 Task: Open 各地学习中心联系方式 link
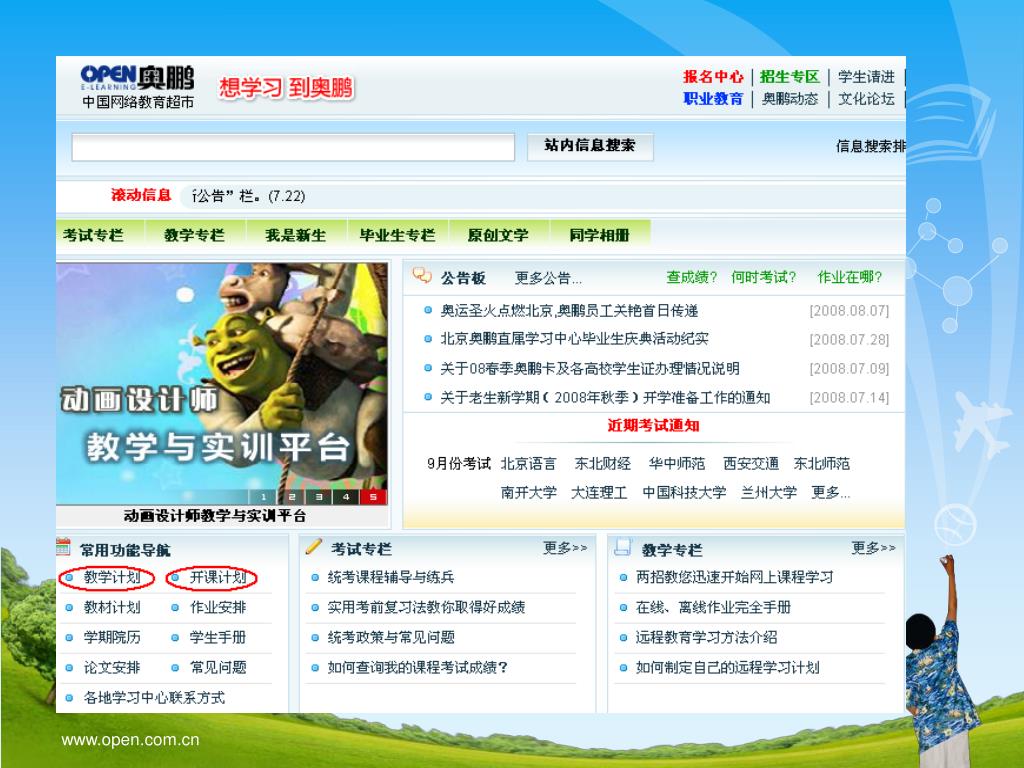(154, 697)
